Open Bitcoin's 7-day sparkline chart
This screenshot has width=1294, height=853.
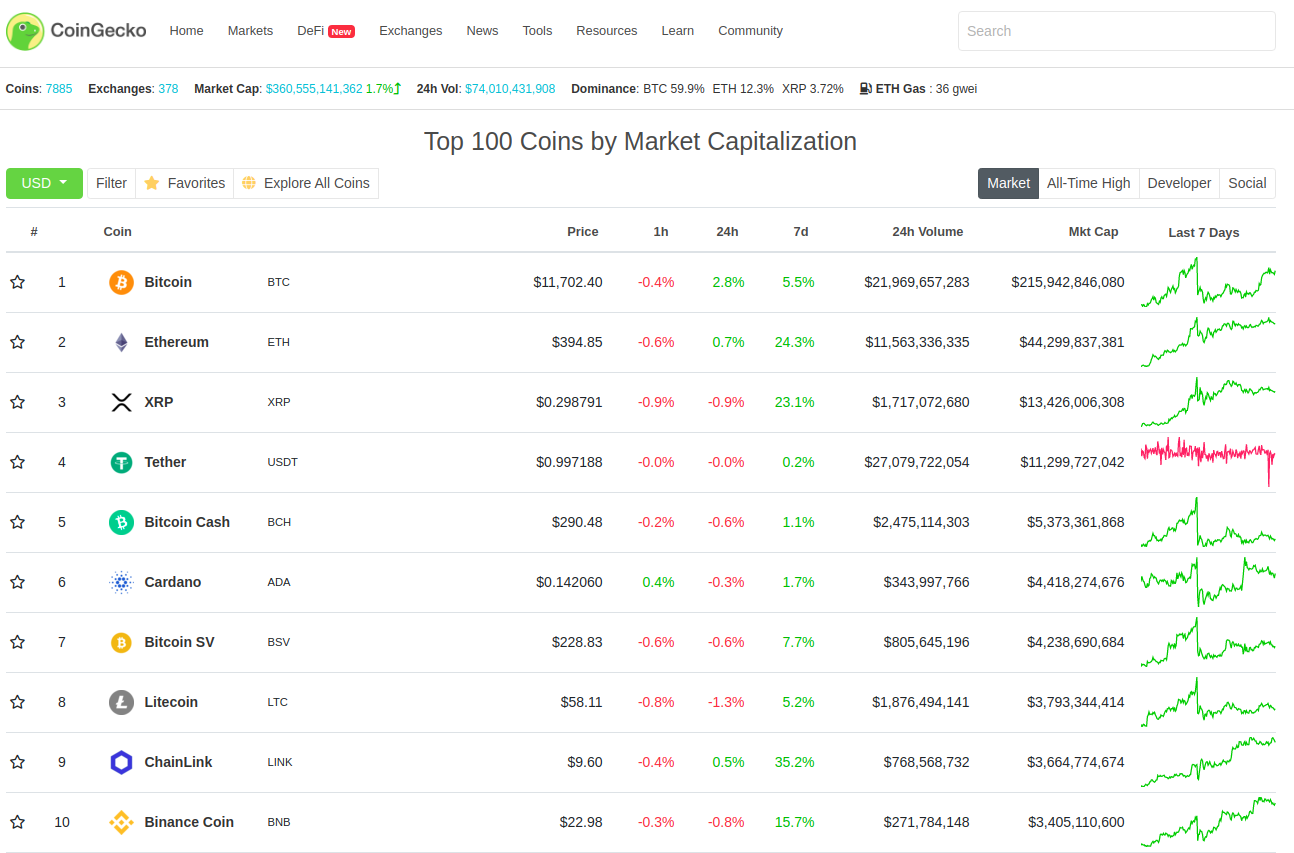[x=1208, y=282]
